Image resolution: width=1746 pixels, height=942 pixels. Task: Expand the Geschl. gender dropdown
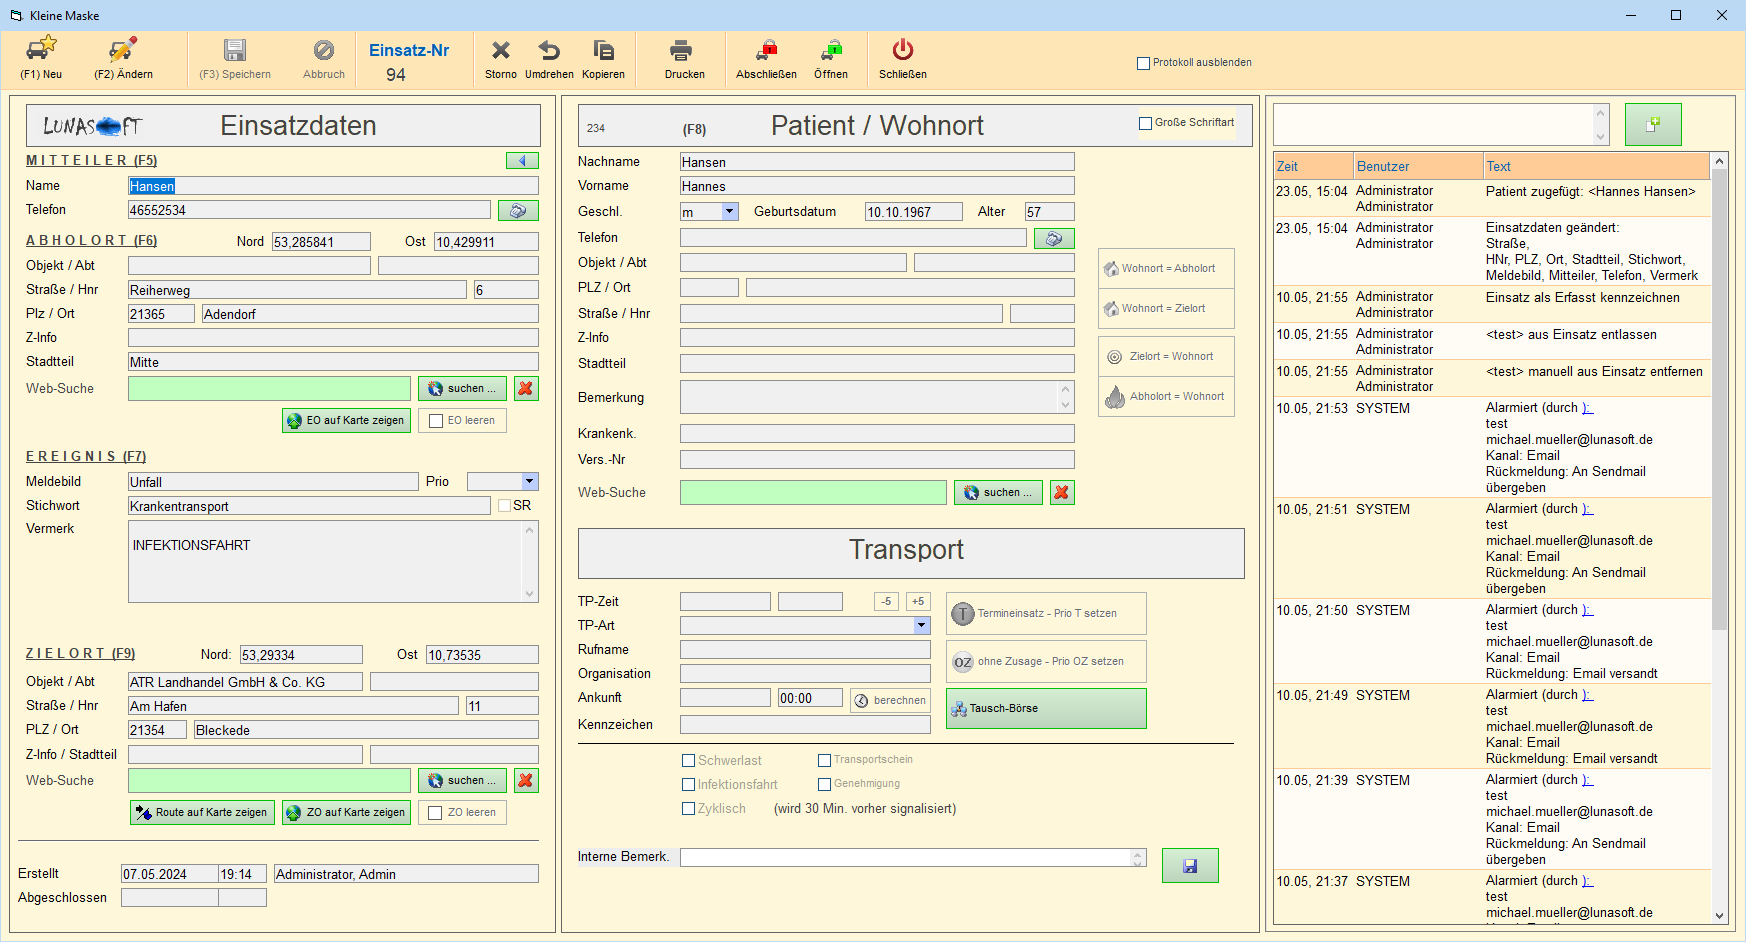729,212
